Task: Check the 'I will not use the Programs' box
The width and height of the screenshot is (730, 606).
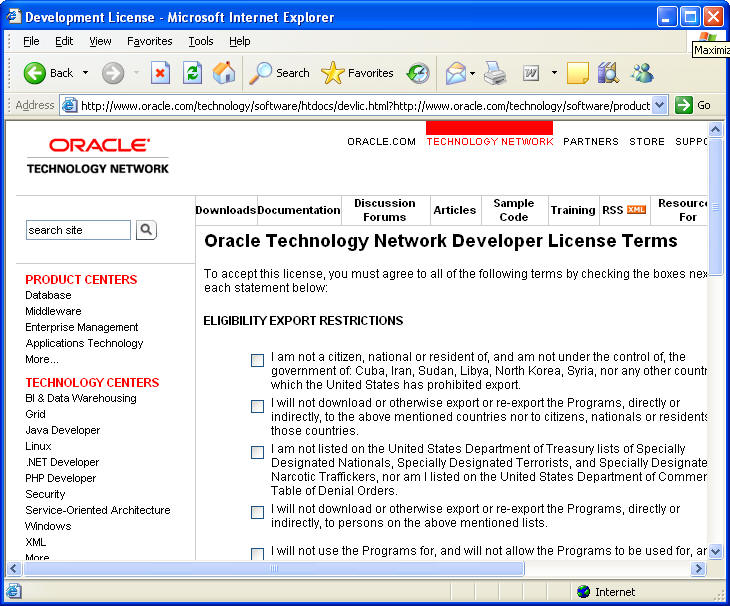Action: point(257,553)
